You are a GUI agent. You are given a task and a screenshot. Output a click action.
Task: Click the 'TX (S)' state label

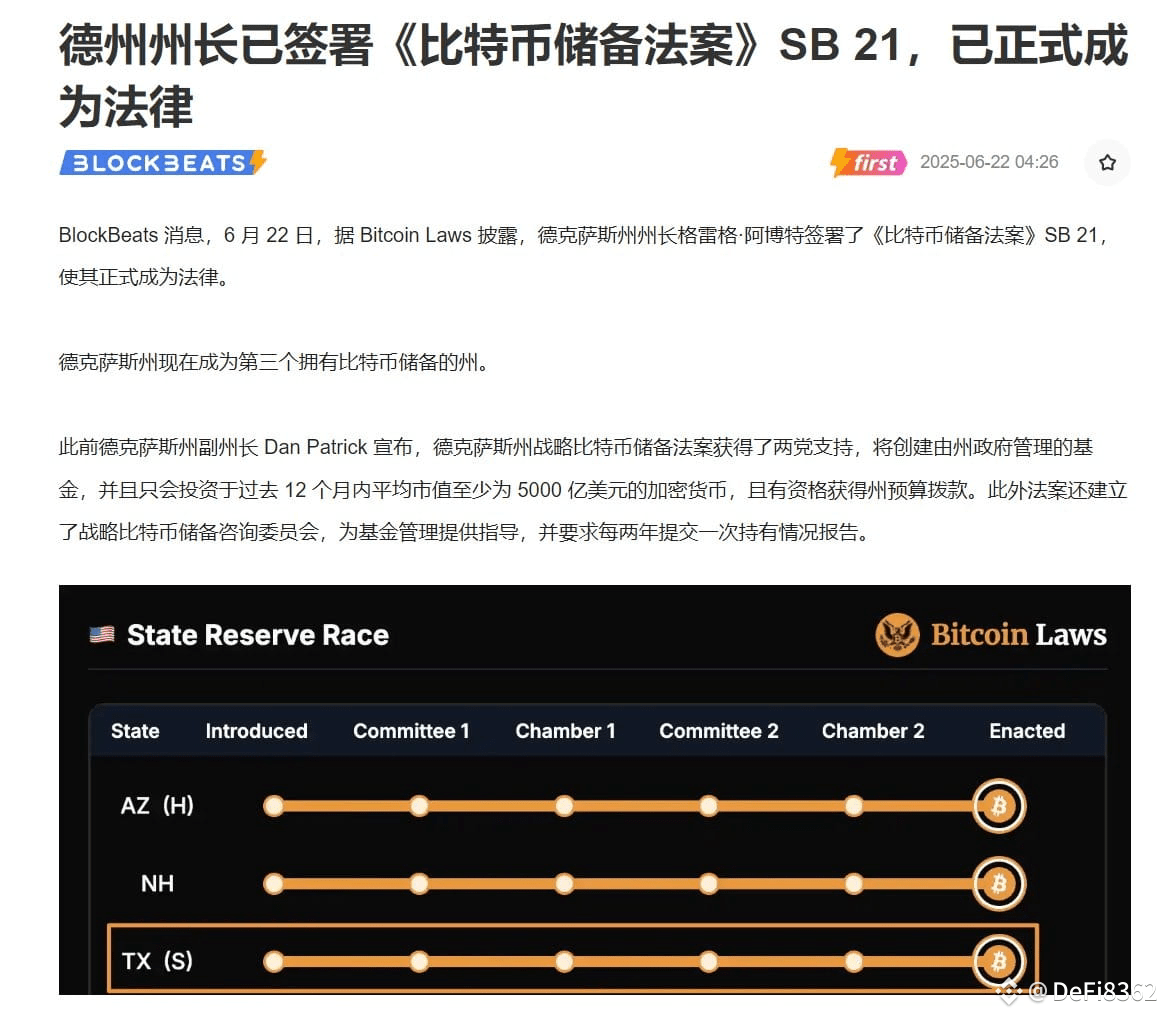click(x=157, y=961)
